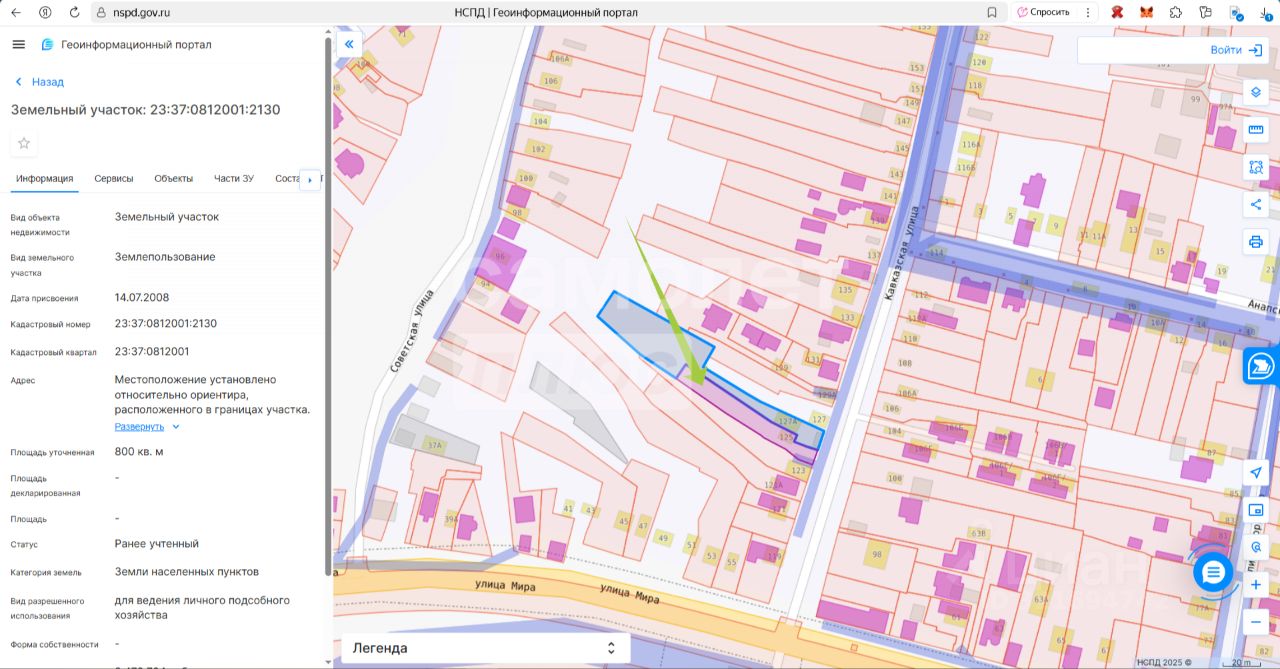Zoom out the map with the minus button
Image resolution: width=1280 pixels, height=669 pixels.
coord(1256,622)
